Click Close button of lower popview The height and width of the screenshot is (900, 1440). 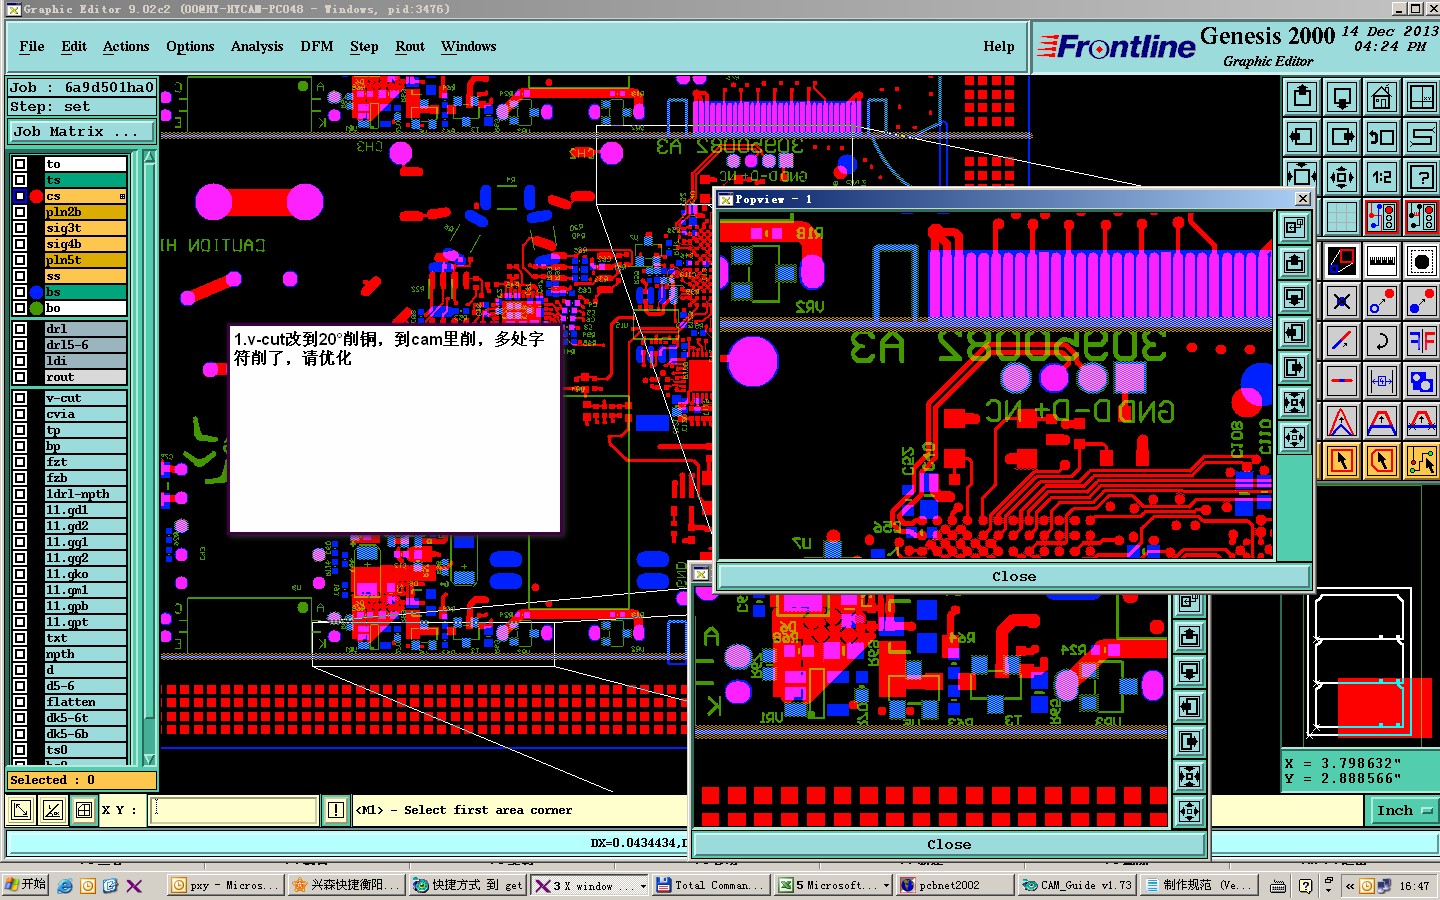(949, 844)
